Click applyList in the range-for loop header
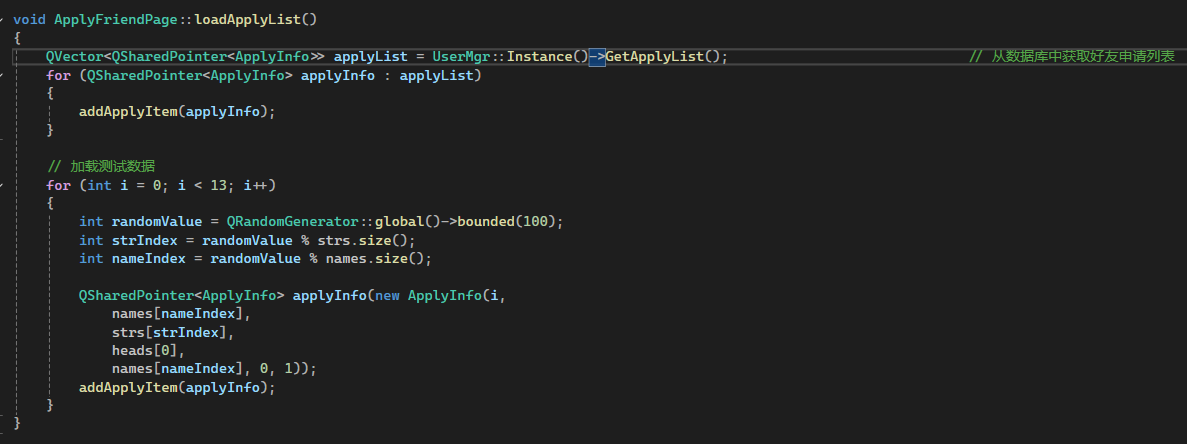The image size is (1187, 444). point(437,75)
